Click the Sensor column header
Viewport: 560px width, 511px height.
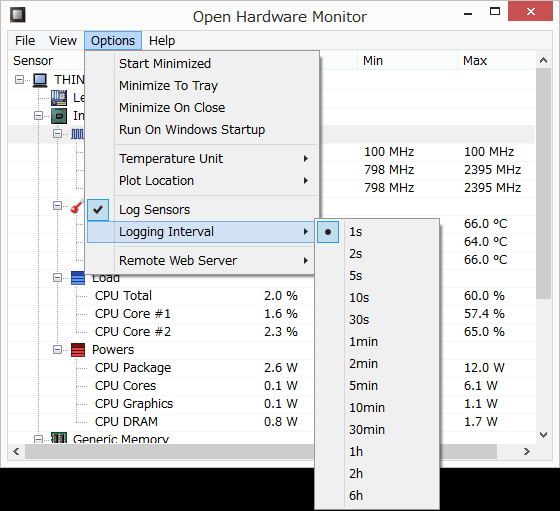[x=46, y=61]
